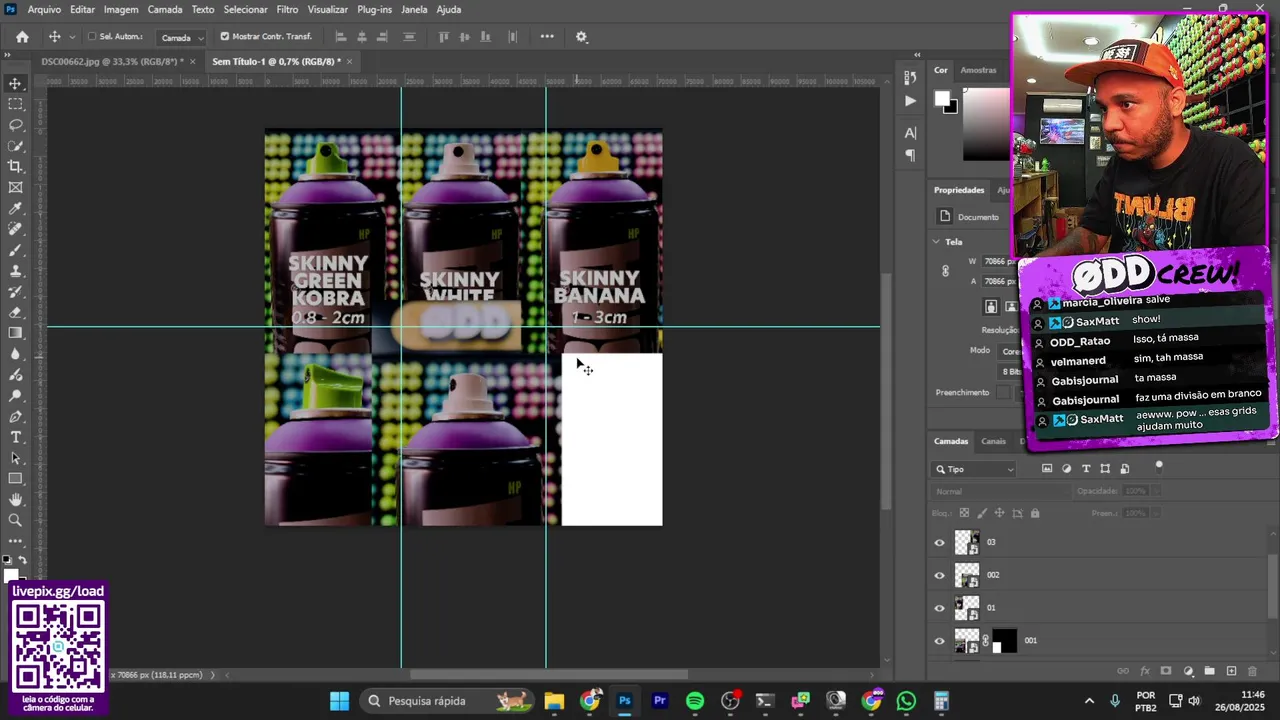Image resolution: width=1280 pixels, height=720 pixels.
Task: Click the align top edges icon
Action: click(444, 37)
